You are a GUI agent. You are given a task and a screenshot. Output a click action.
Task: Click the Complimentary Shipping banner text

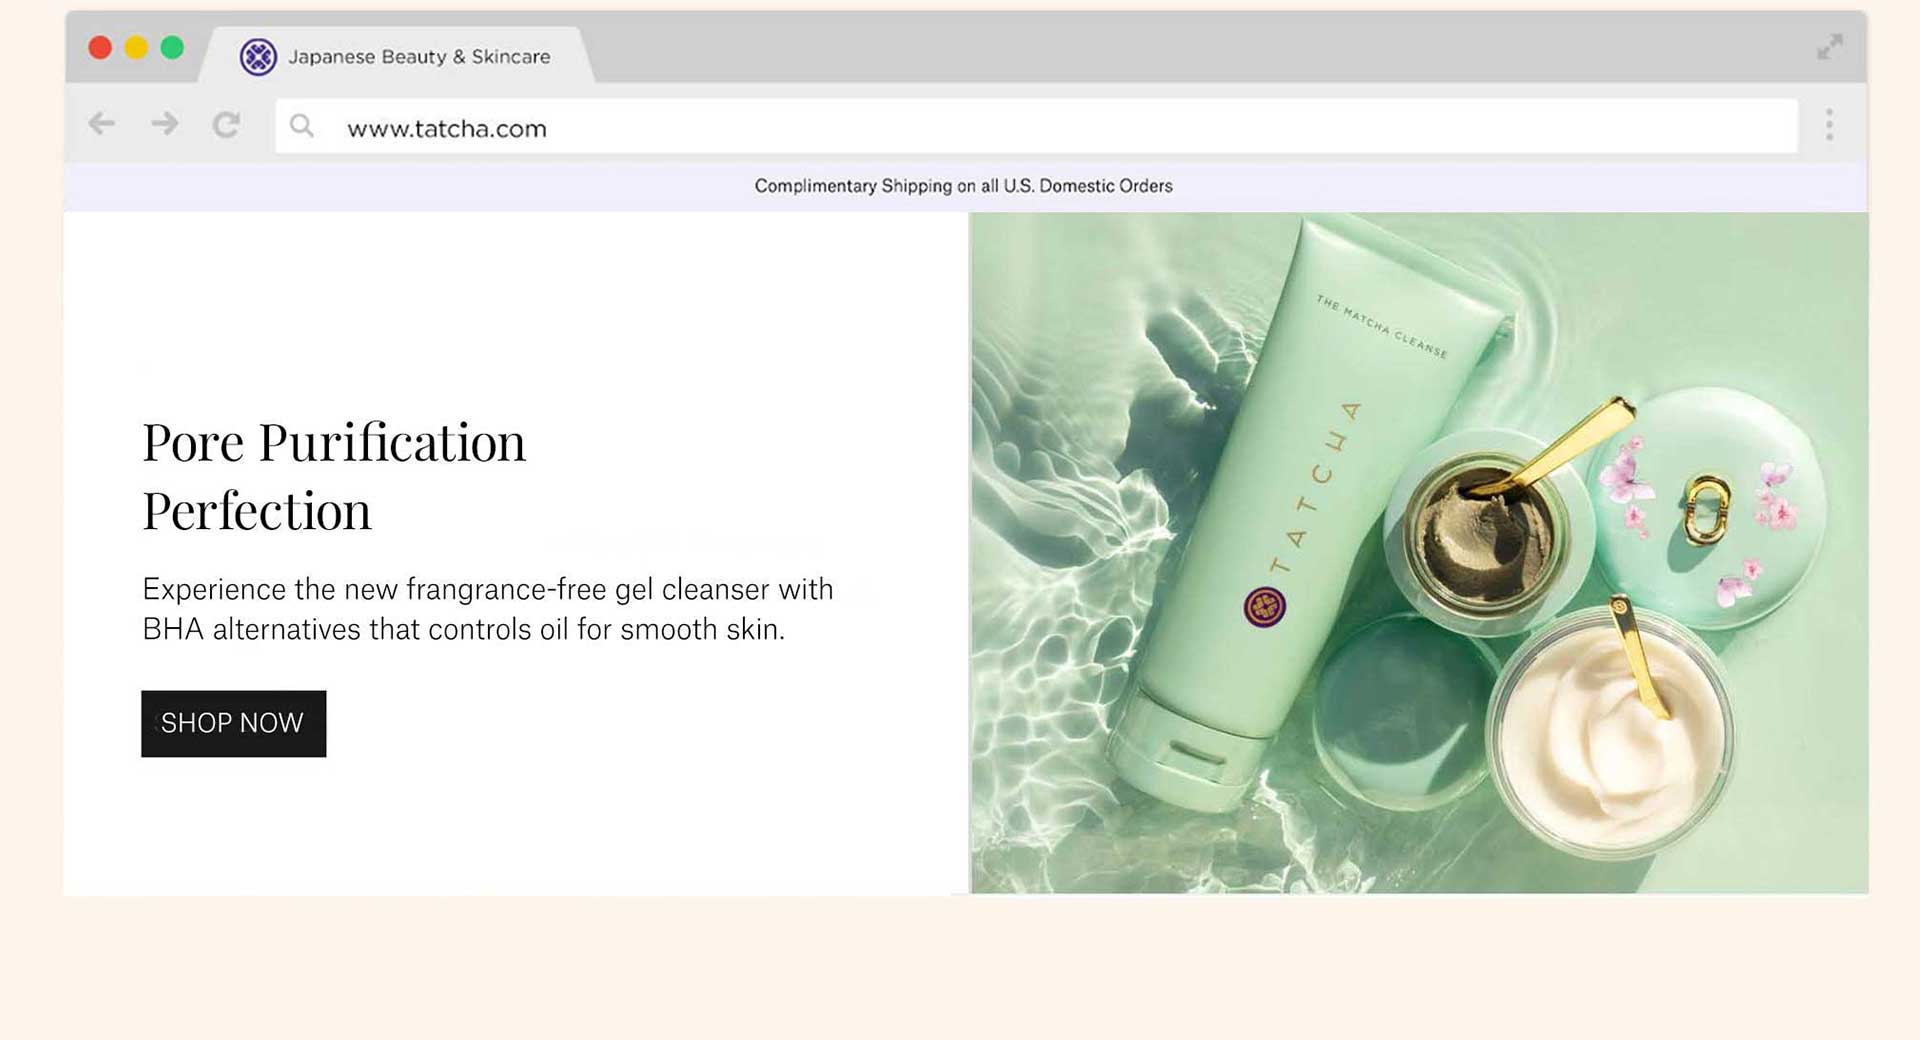(x=963, y=186)
